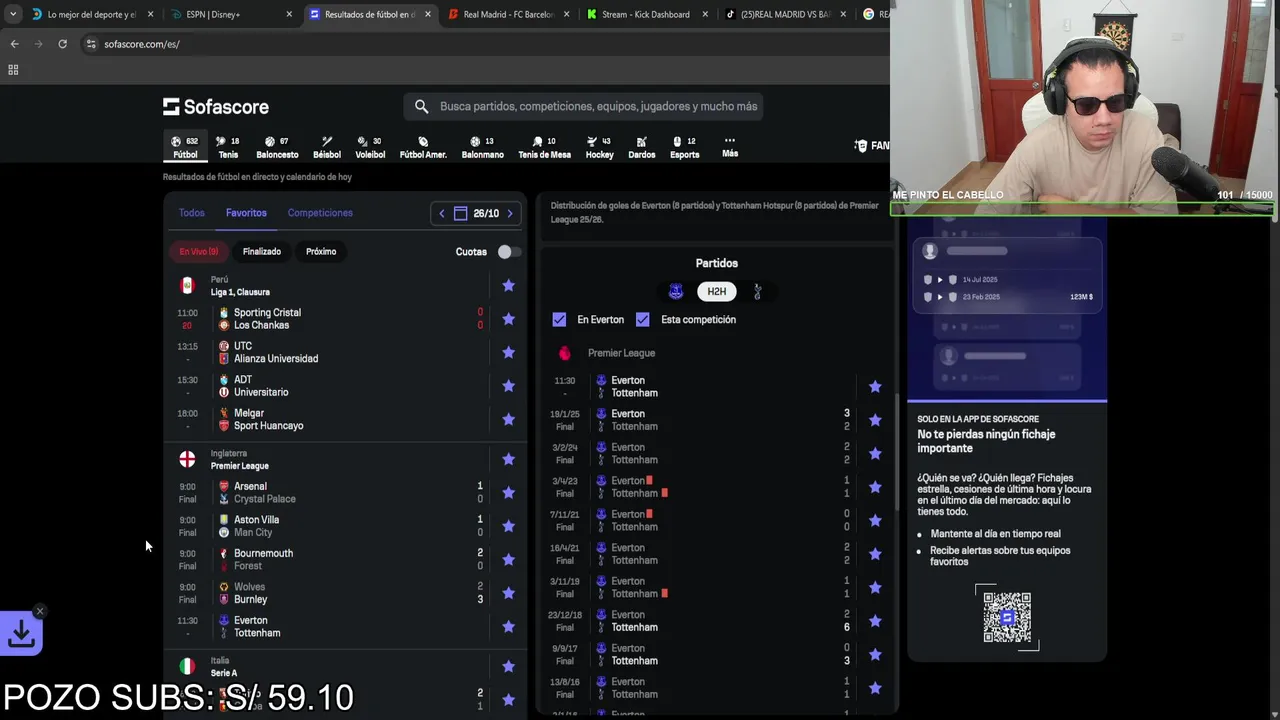Open the browser tab search dropdown
Image resolution: width=1280 pixels, height=720 pixels.
[13, 14]
